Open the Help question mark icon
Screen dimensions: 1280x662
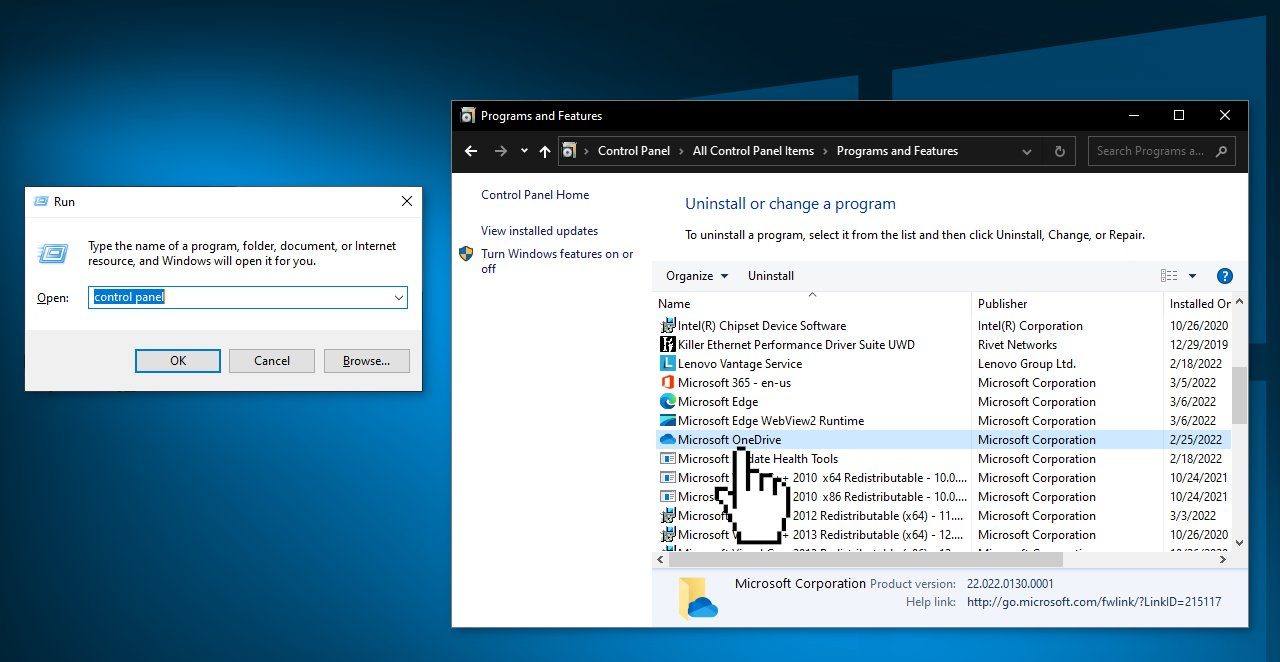(1224, 276)
